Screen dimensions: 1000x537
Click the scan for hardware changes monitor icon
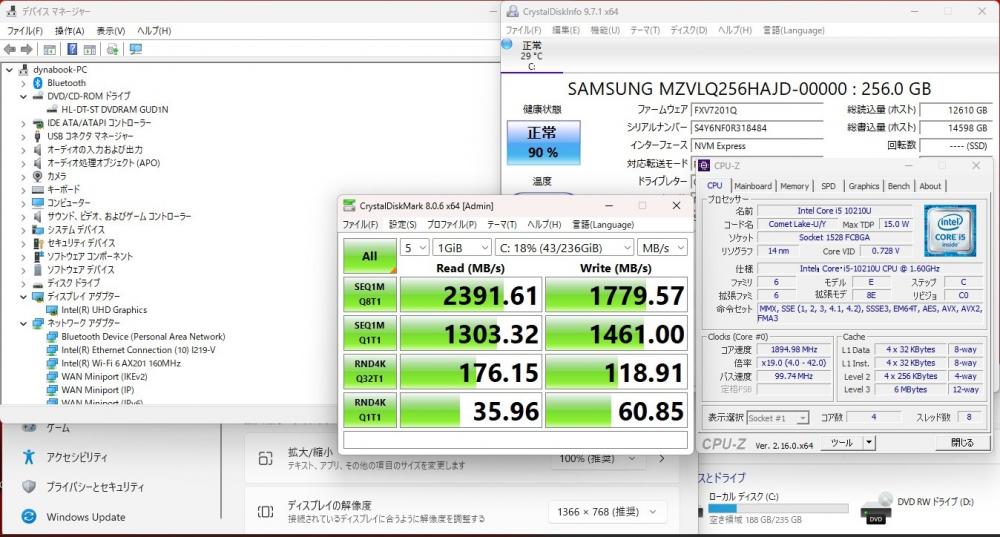coord(135,49)
